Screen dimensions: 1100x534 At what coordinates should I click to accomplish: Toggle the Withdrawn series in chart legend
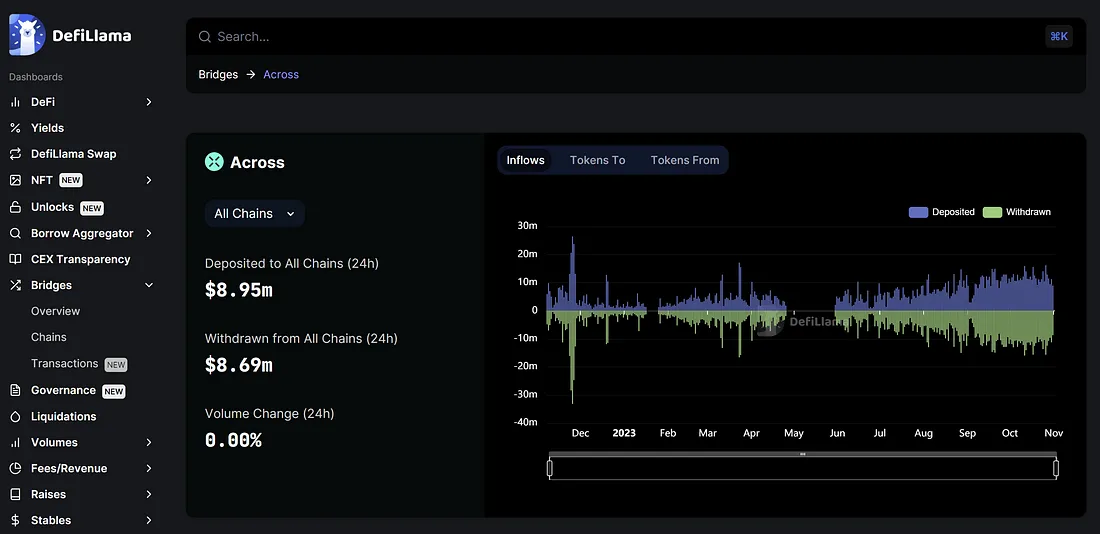1017,212
